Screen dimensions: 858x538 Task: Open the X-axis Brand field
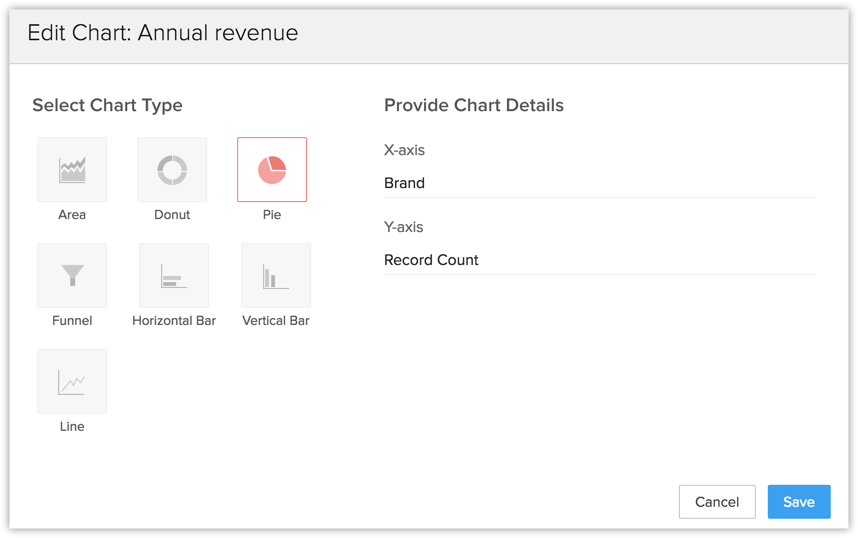(x=600, y=183)
